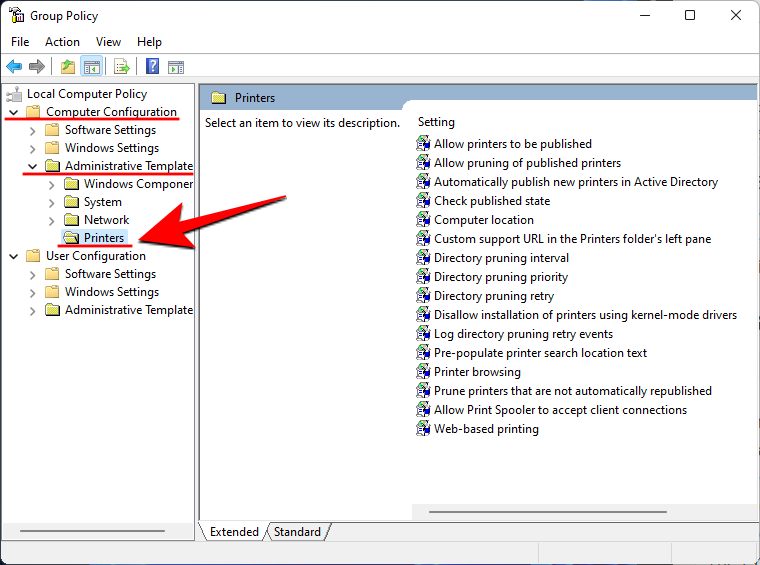Screen dimensions: 760x565
Task: Click the Web-based printing policy icon
Action: coord(423,428)
